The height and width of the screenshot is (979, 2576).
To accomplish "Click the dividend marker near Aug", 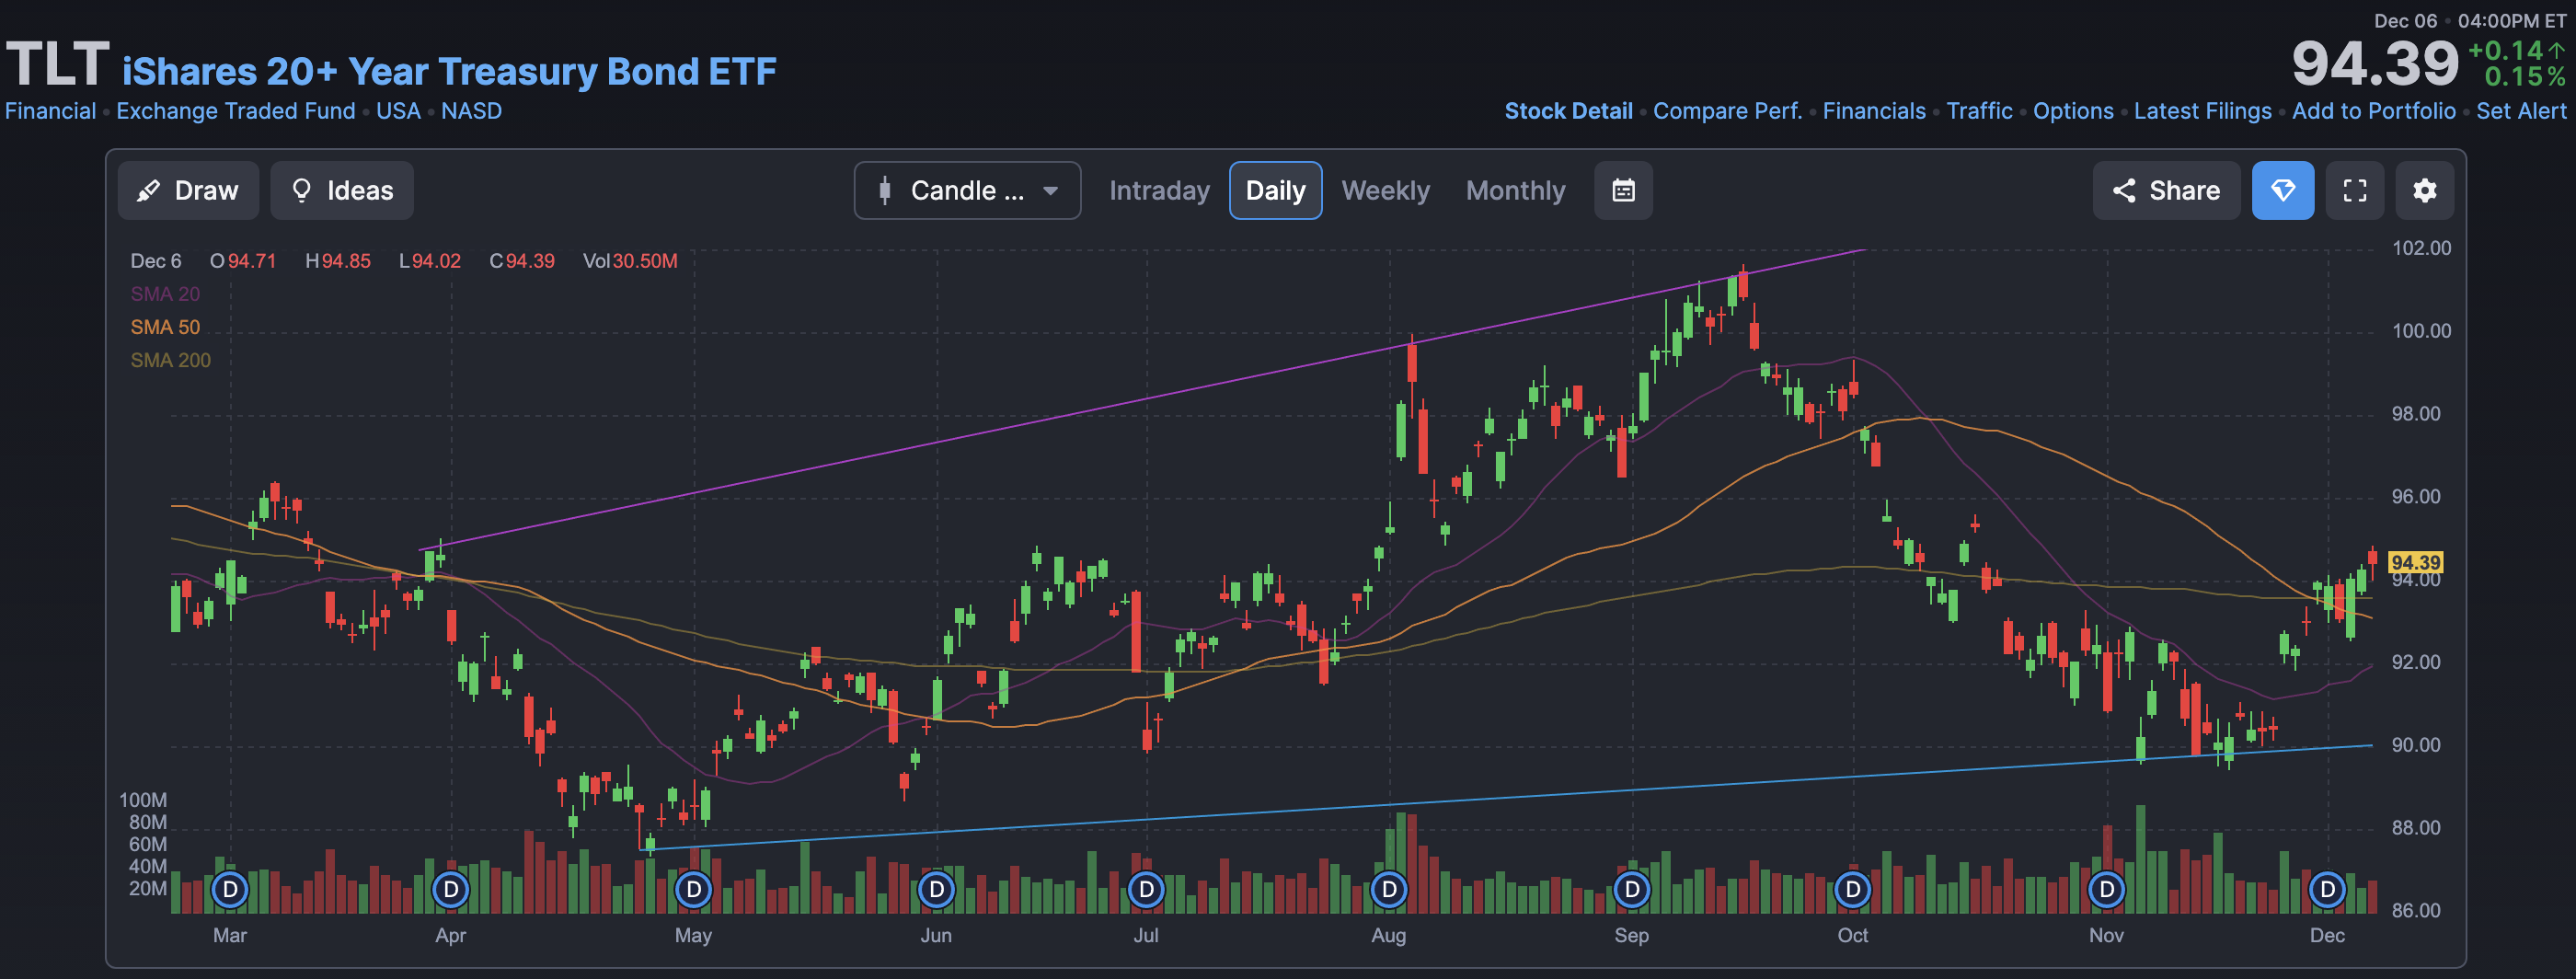I will click(x=1389, y=889).
